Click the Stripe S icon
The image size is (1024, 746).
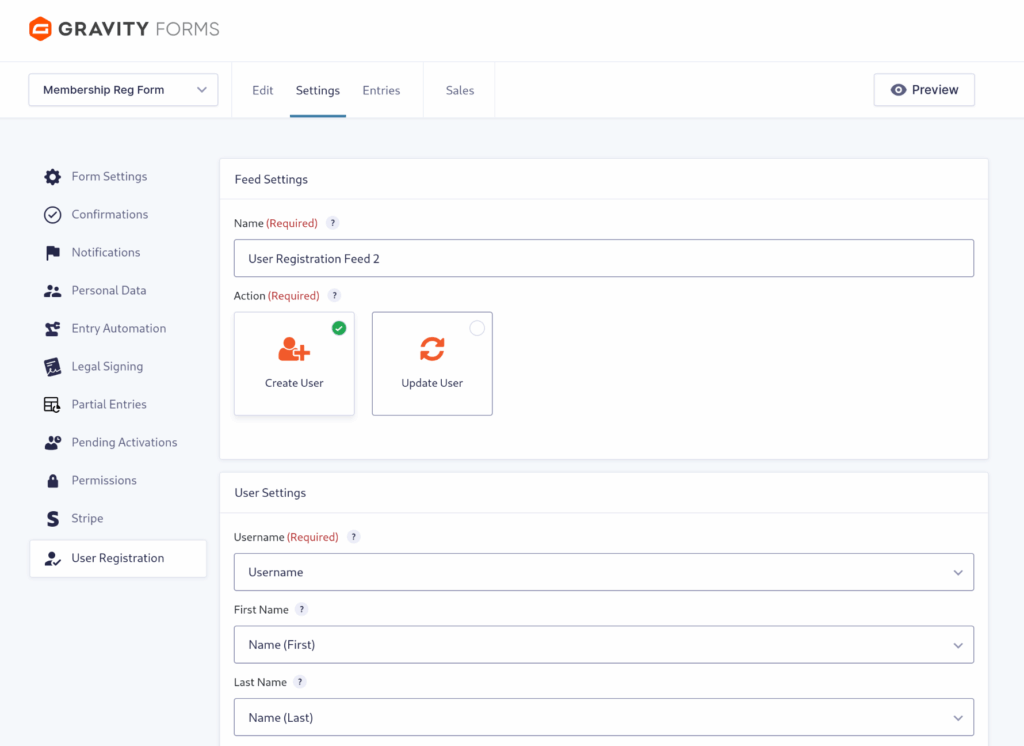[52, 519]
